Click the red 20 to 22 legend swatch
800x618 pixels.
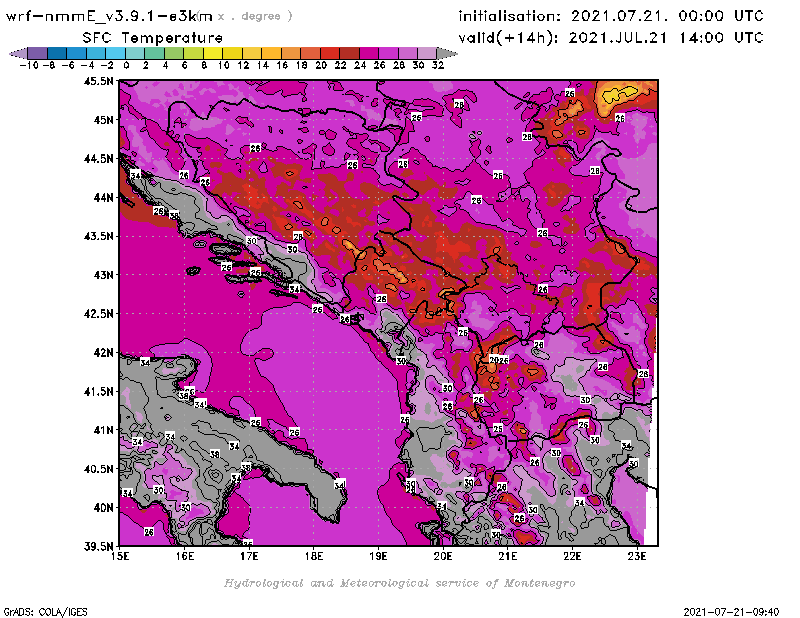(x=330, y=53)
